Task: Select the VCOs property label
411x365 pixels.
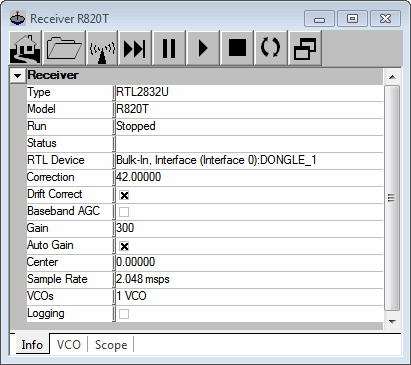Action: tap(40, 296)
